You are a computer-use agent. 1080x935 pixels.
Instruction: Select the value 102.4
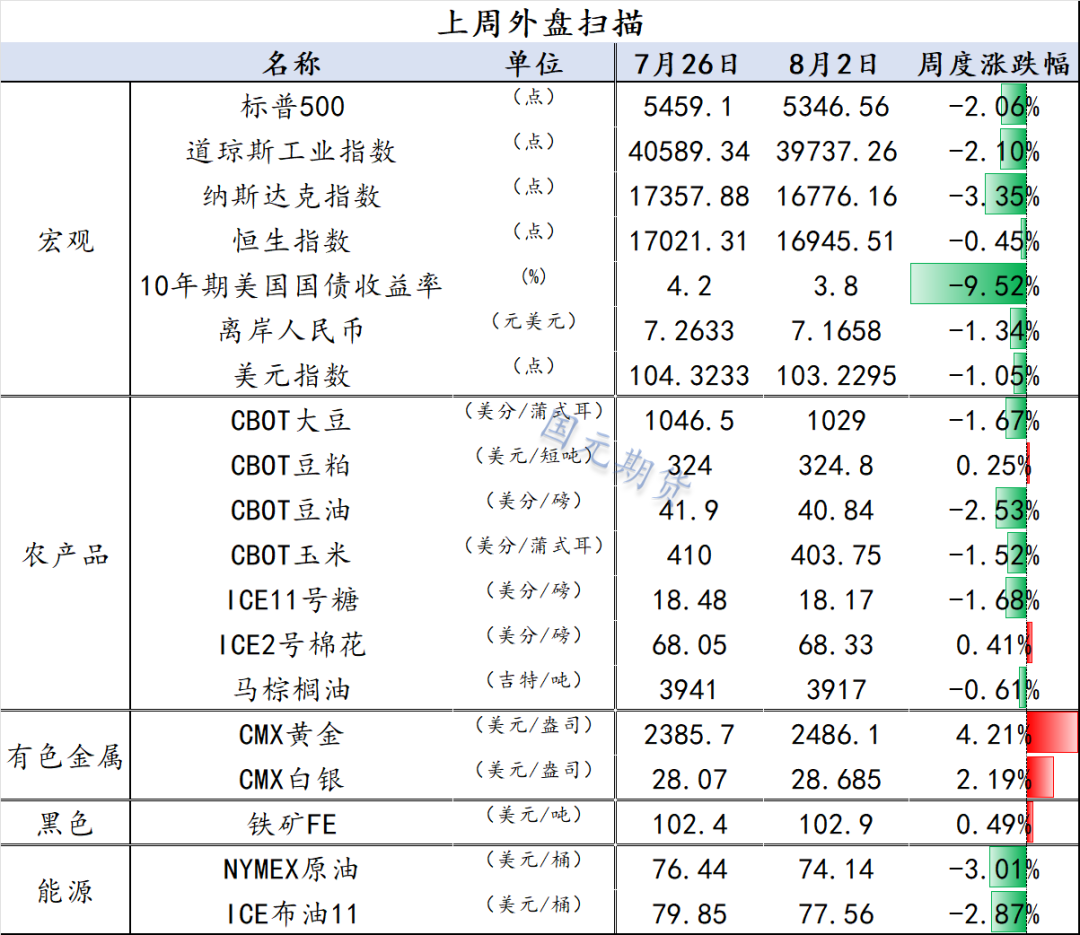[689, 824]
